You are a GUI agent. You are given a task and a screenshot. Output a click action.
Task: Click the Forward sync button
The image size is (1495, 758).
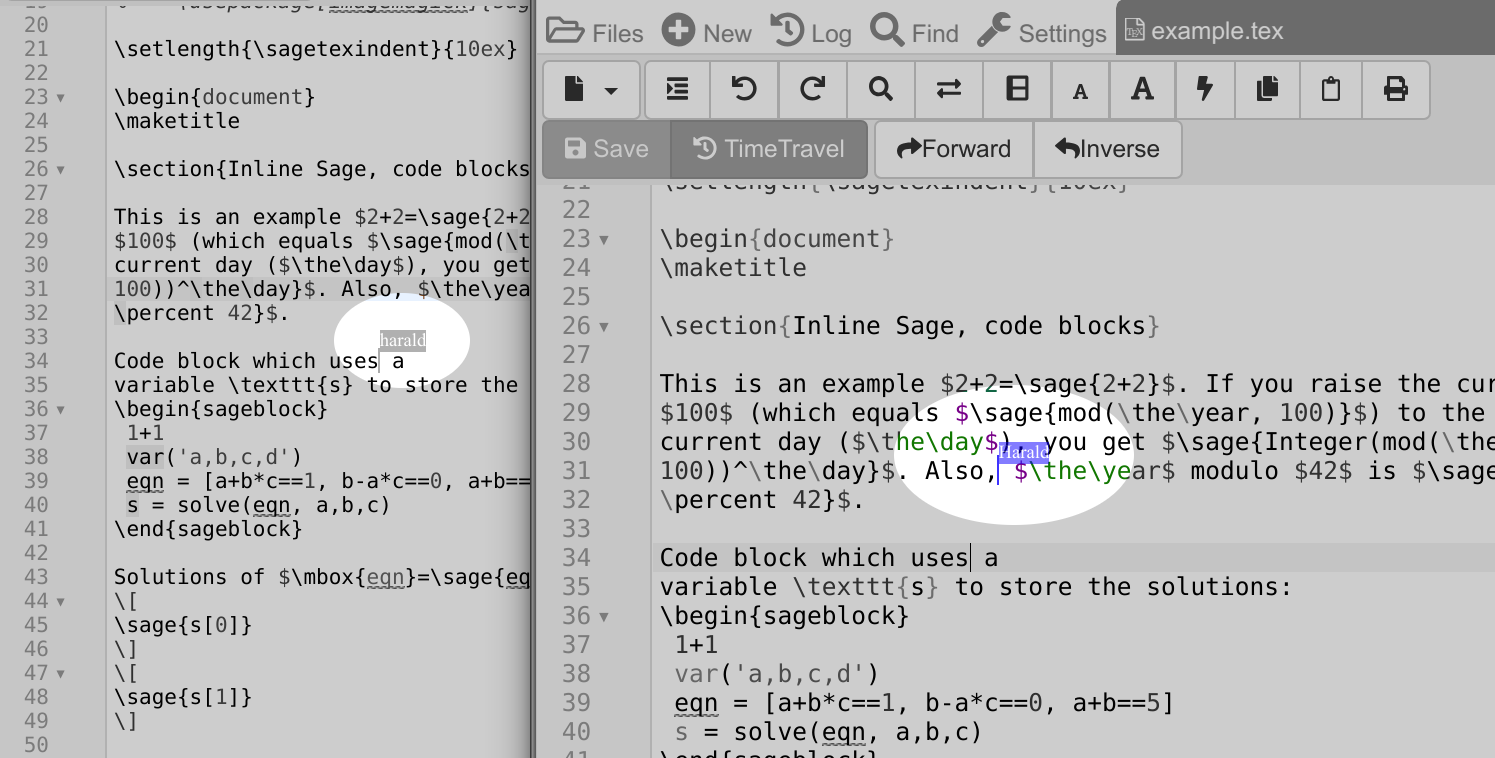(954, 149)
